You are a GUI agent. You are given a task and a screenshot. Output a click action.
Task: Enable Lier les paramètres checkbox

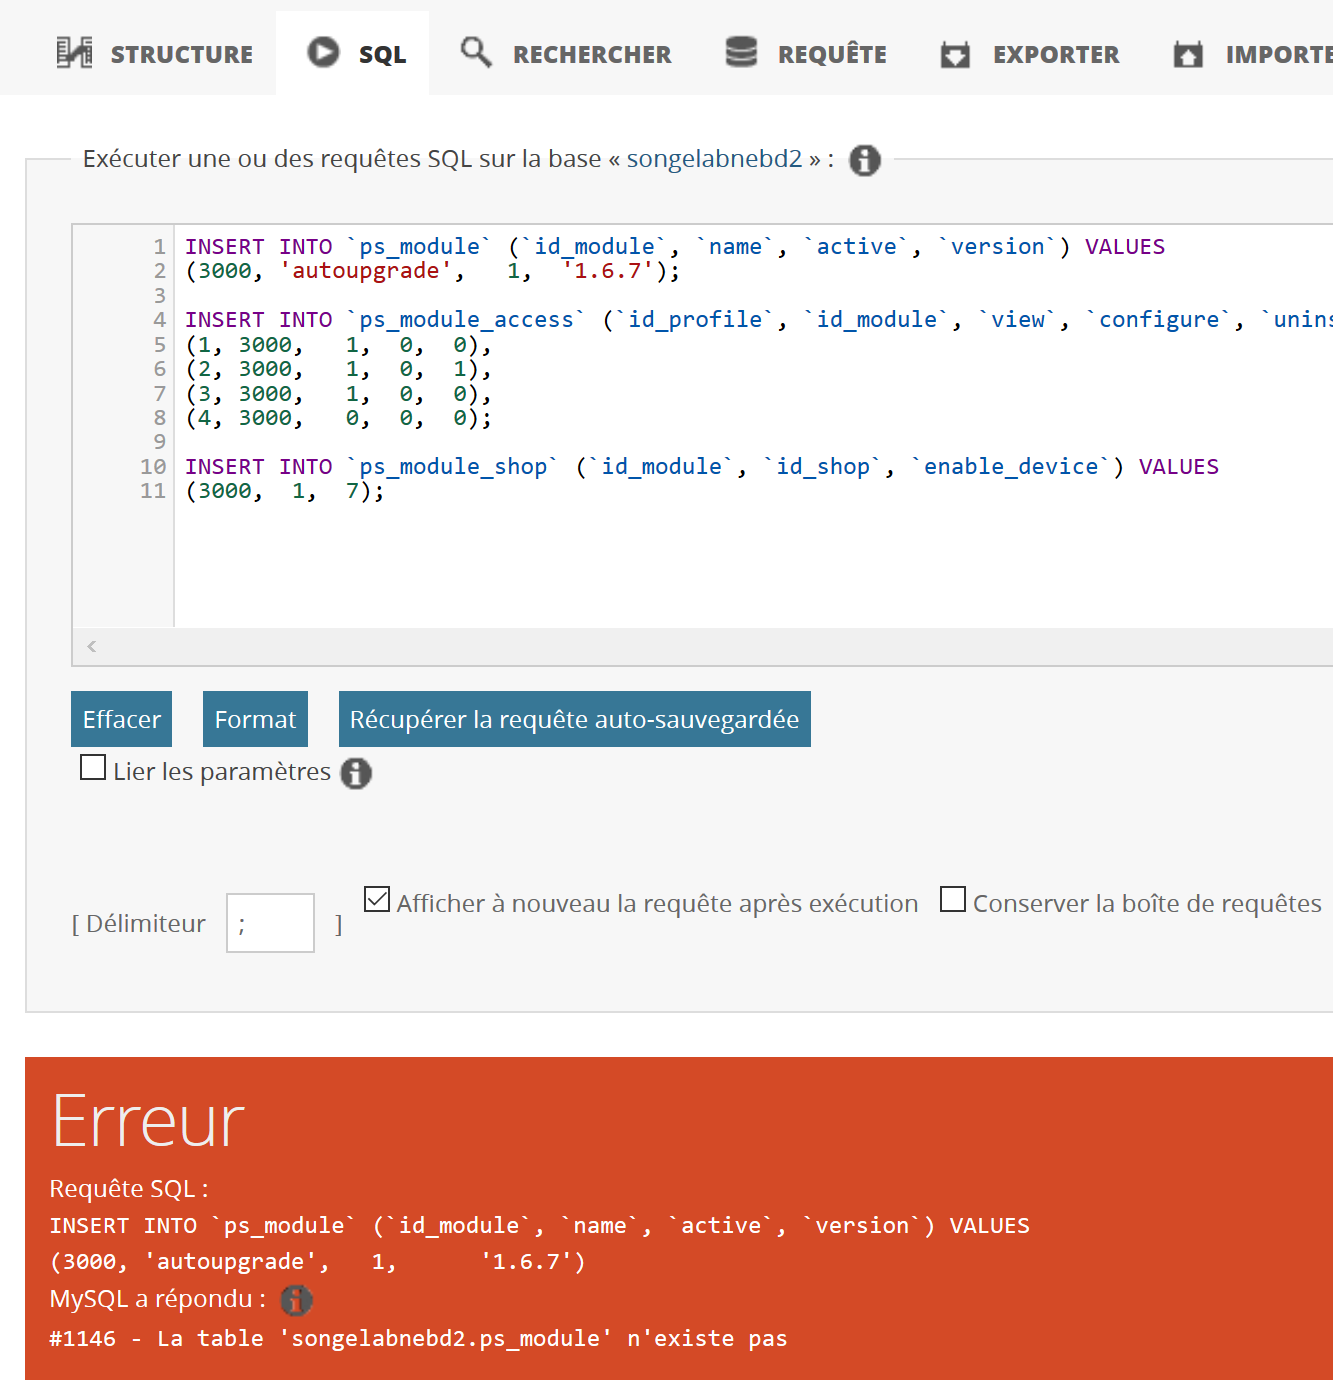[x=93, y=768]
